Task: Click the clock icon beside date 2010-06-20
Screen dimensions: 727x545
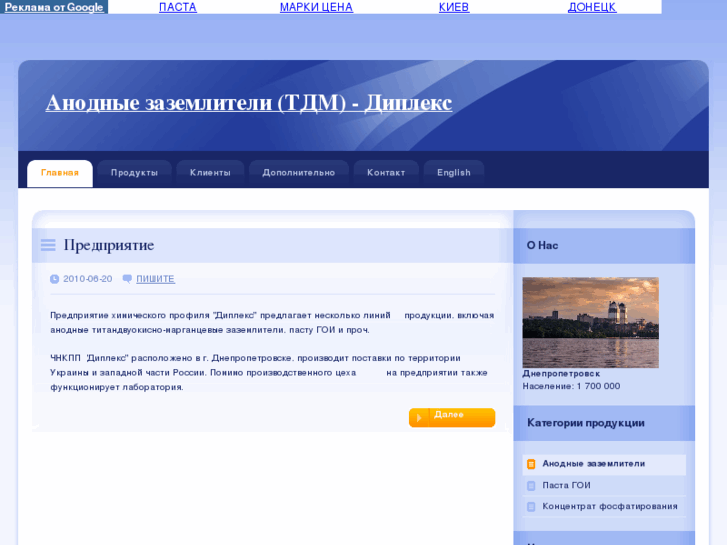Action: coord(55,279)
